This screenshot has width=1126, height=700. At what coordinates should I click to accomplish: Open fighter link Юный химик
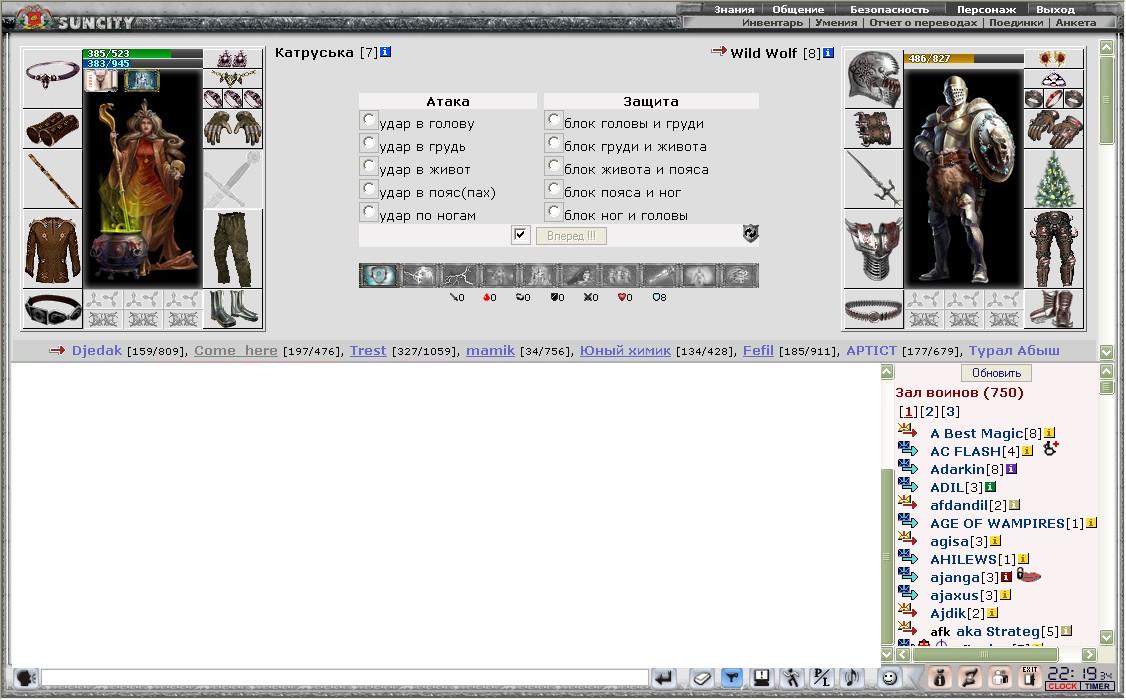(625, 350)
